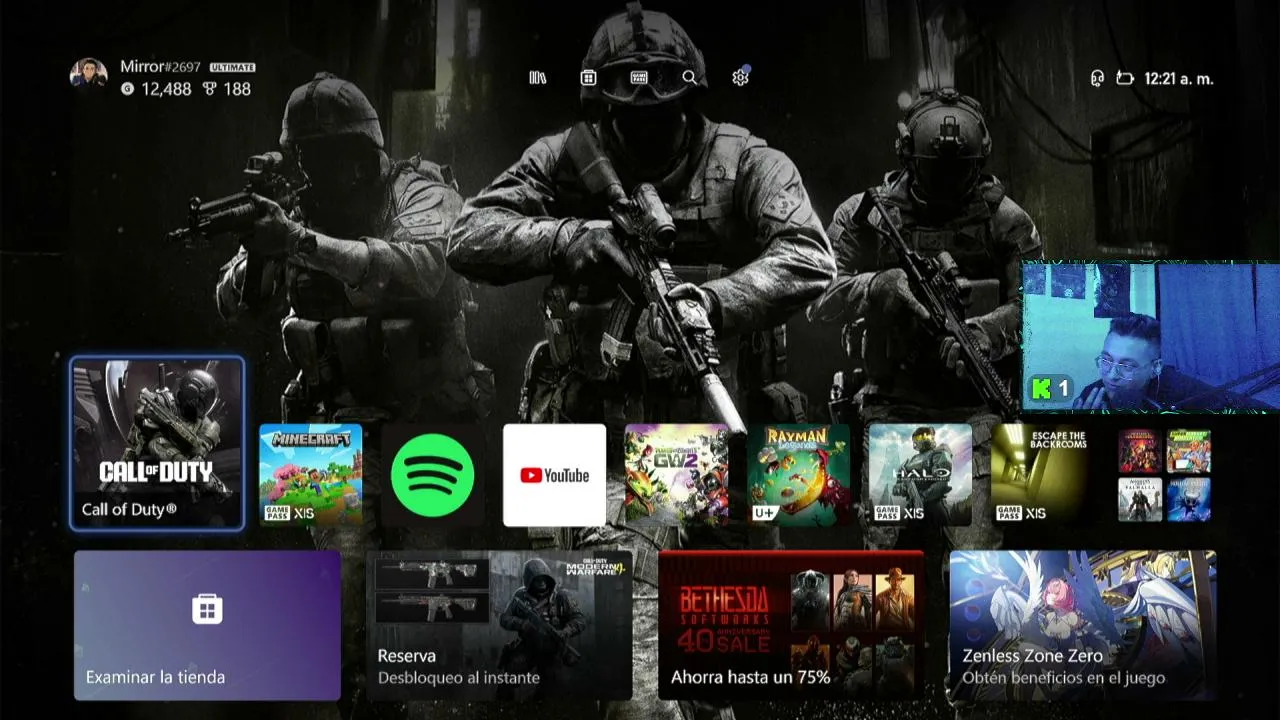Viewport: 1280px width, 720px height.
Task: Launch the YouTube app tile
Action: [555, 475]
